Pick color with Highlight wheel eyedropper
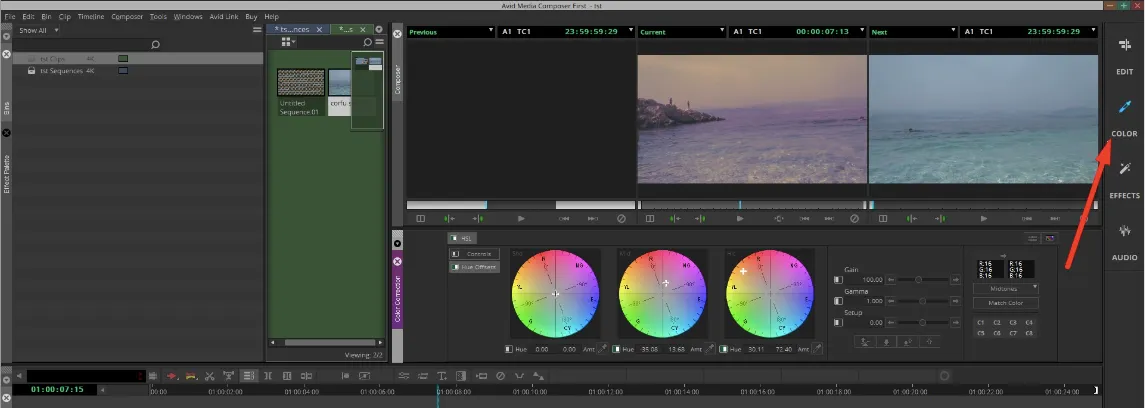The height and width of the screenshot is (408, 1145). [817, 350]
